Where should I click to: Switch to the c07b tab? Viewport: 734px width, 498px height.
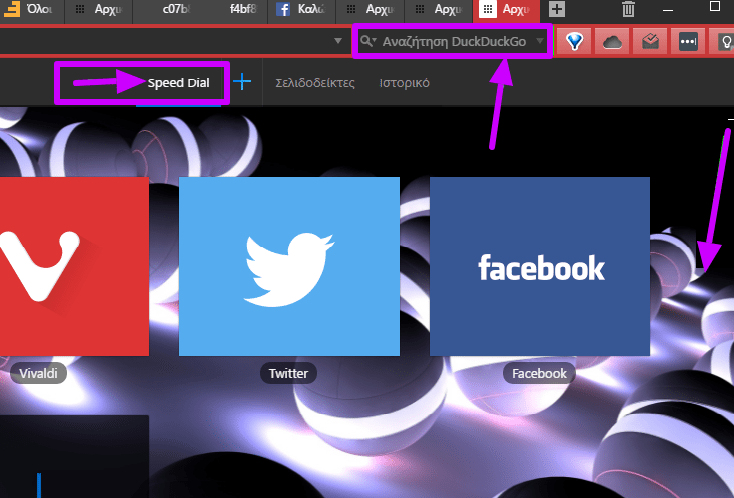click(166, 9)
